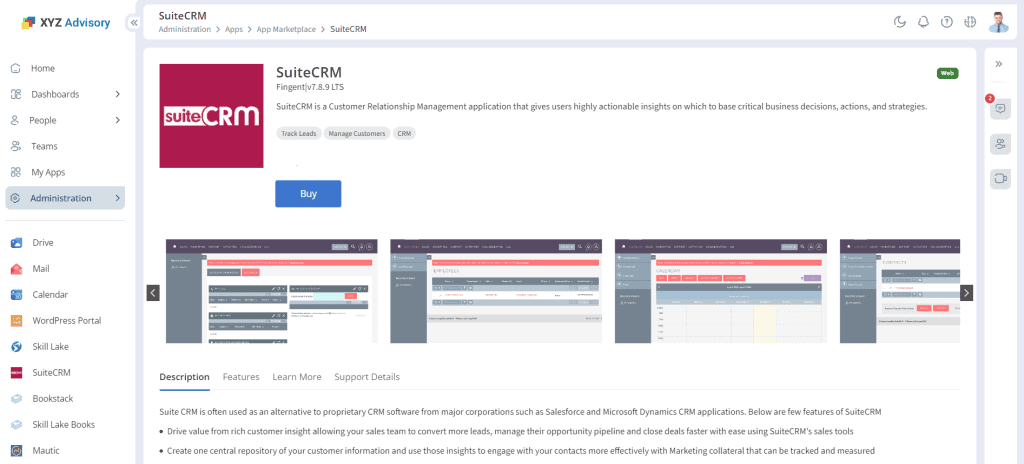Launch the Mautic app

pos(46,451)
